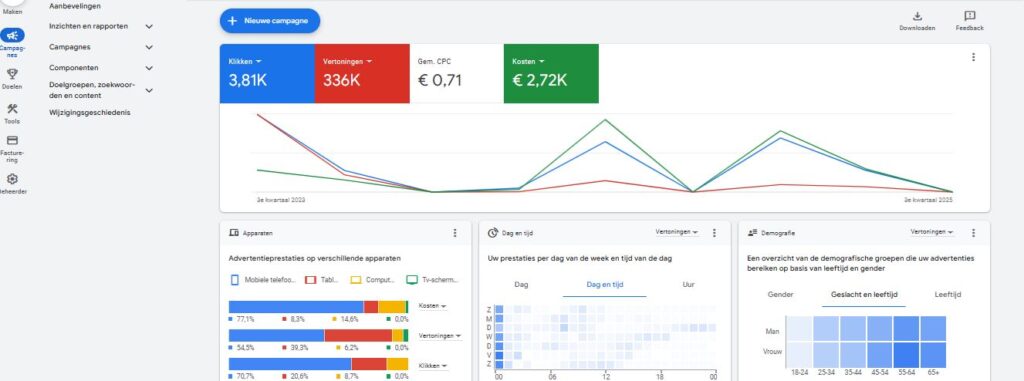
Task: Open the Dag en tijd Vertoningen dropdown
Action: 677,232
